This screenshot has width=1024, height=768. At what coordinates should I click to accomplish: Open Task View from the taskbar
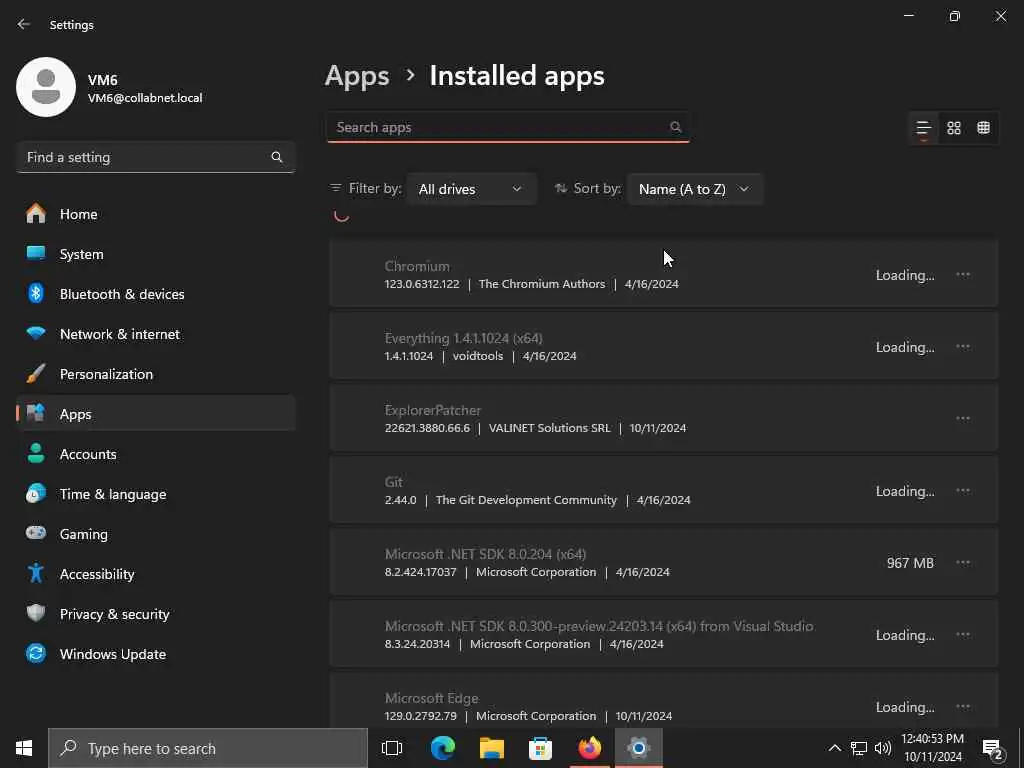pyautogui.click(x=392, y=748)
